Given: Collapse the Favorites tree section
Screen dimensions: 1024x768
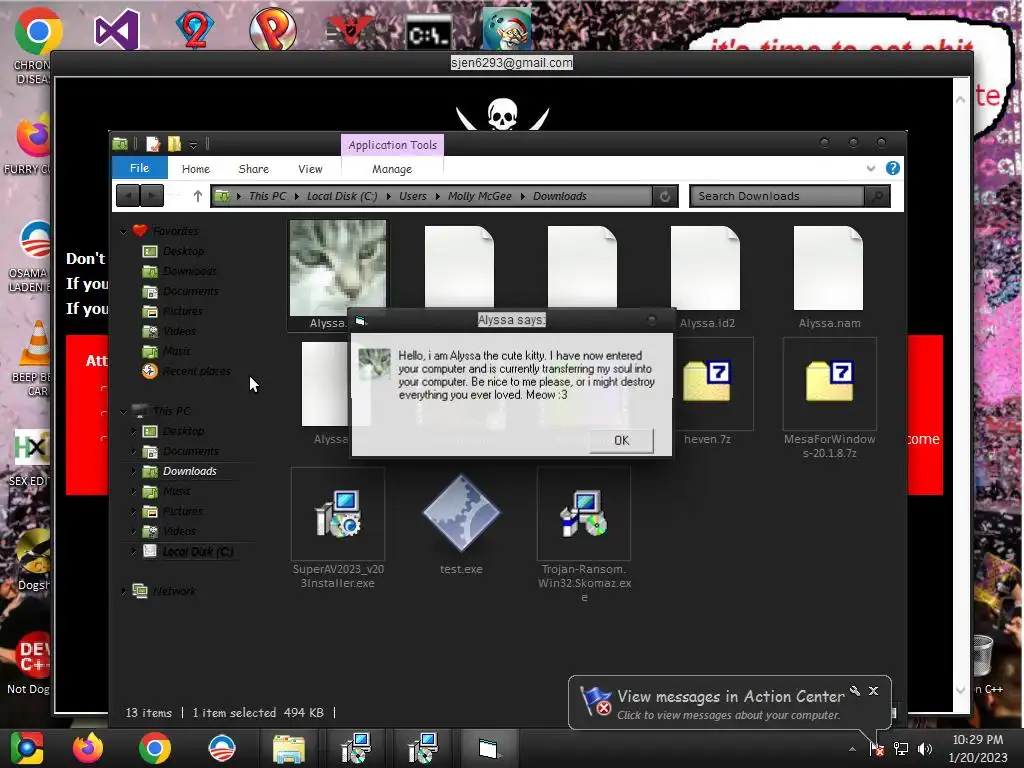Looking at the screenshot, I should coord(123,231).
